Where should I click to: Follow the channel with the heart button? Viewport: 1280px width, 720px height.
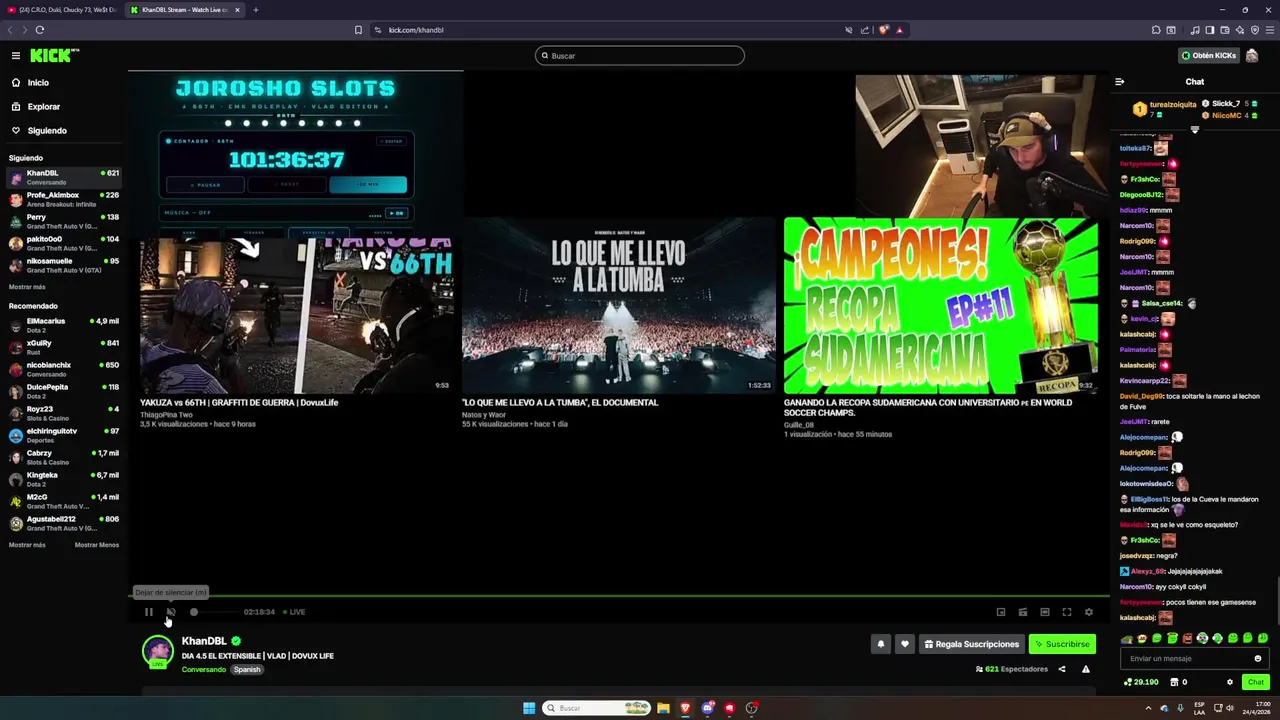905,644
